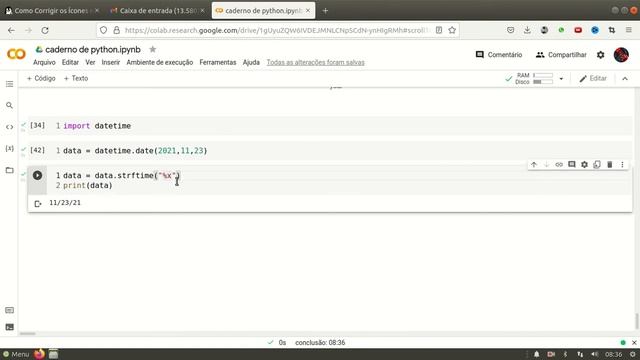Open Comentário panel
The height and width of the screenshot is (360, 640).
[x=499, y=55]
